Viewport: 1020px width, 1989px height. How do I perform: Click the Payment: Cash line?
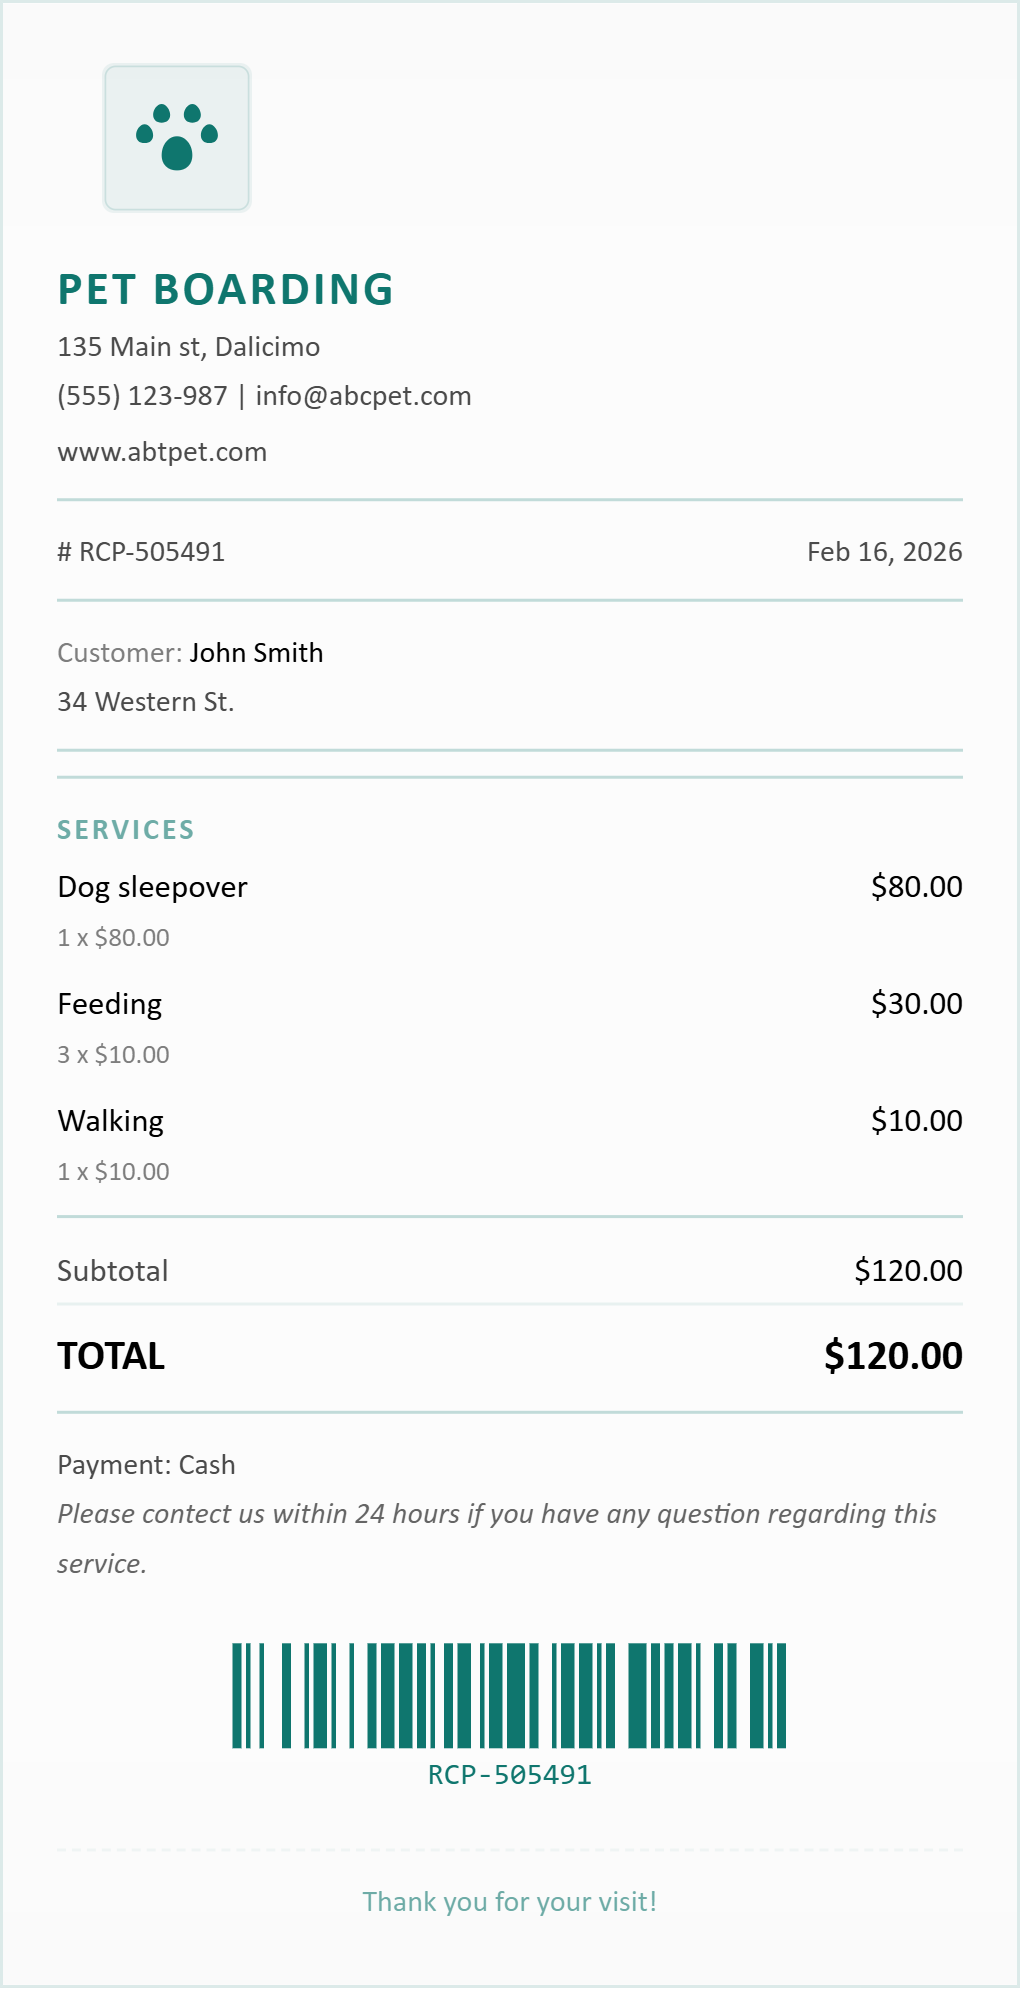click(146, 1465)
